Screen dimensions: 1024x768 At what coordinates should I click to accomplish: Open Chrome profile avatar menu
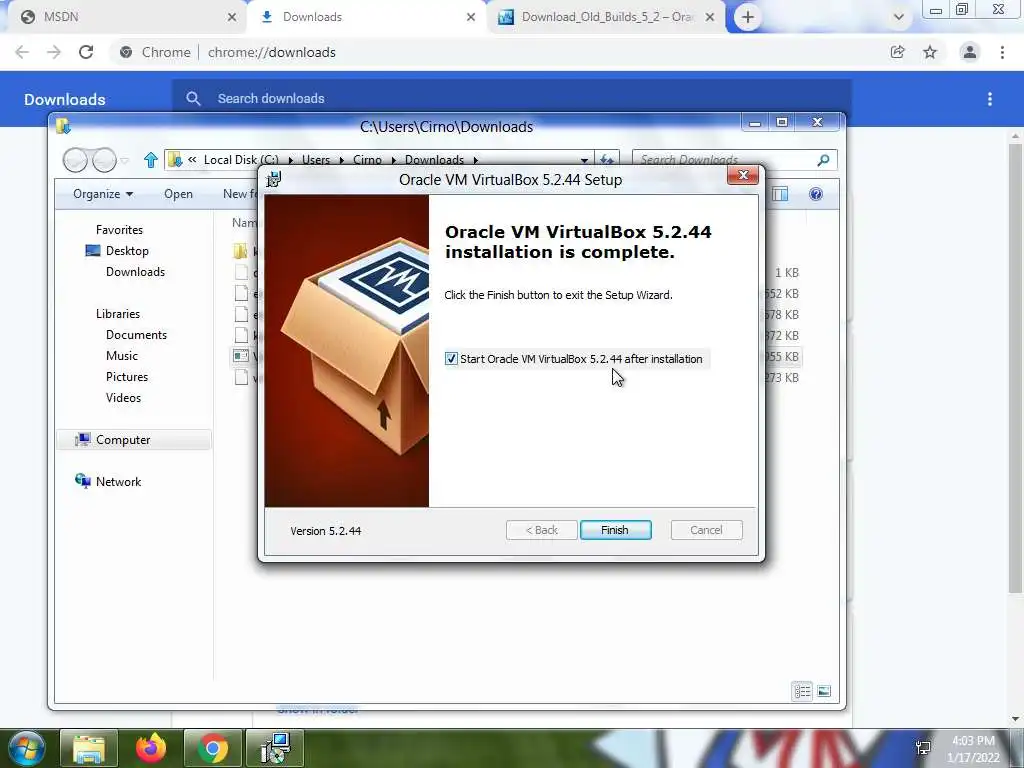[970, 52]
